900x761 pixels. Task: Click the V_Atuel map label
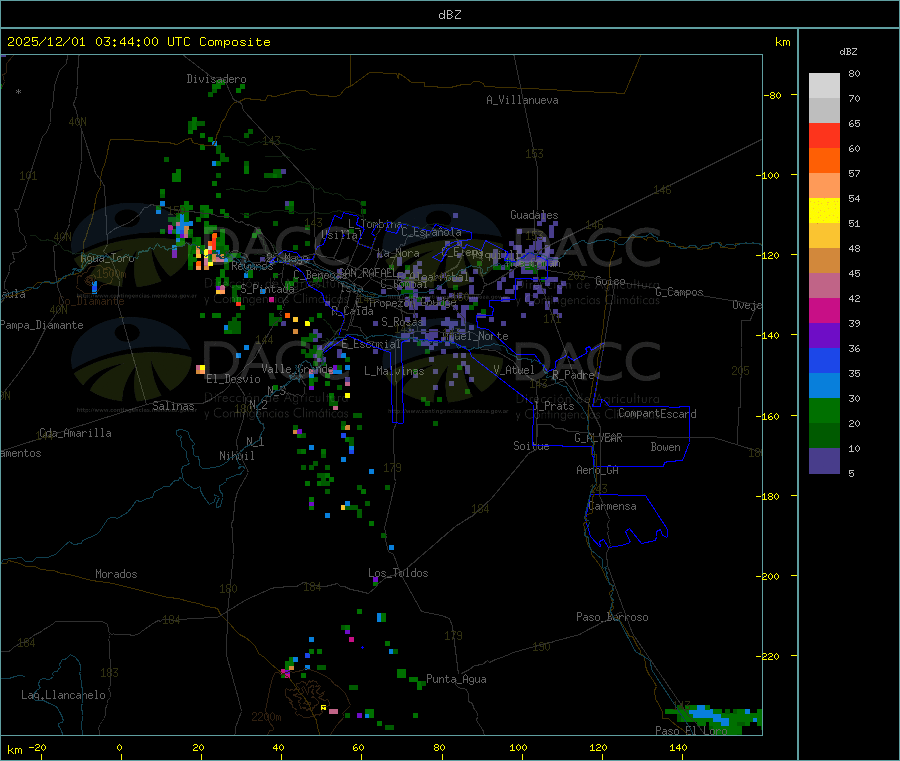pyautogui.click(x=514, y=370)
